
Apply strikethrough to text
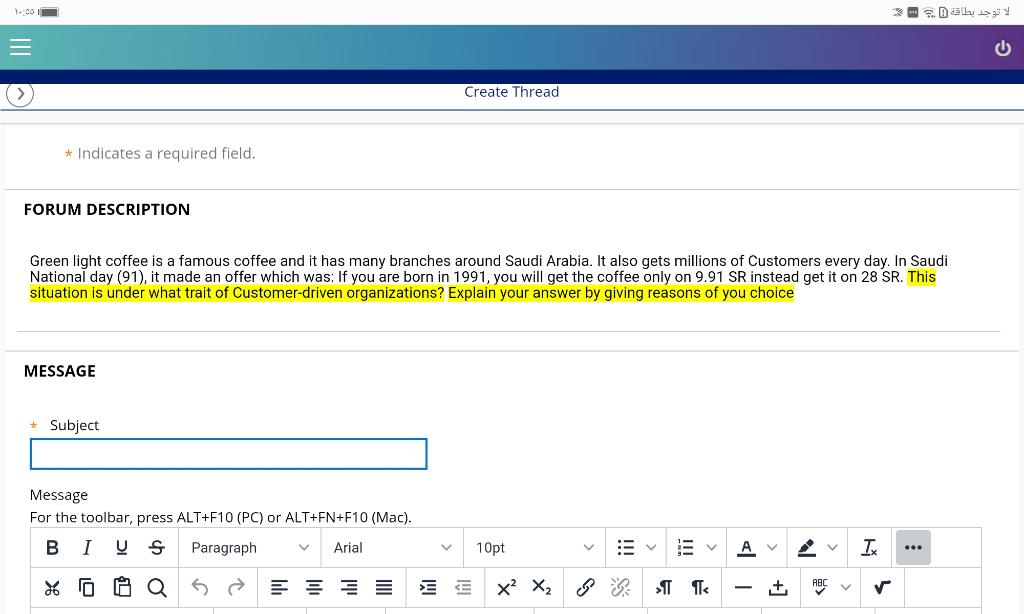tap(156, 547)
